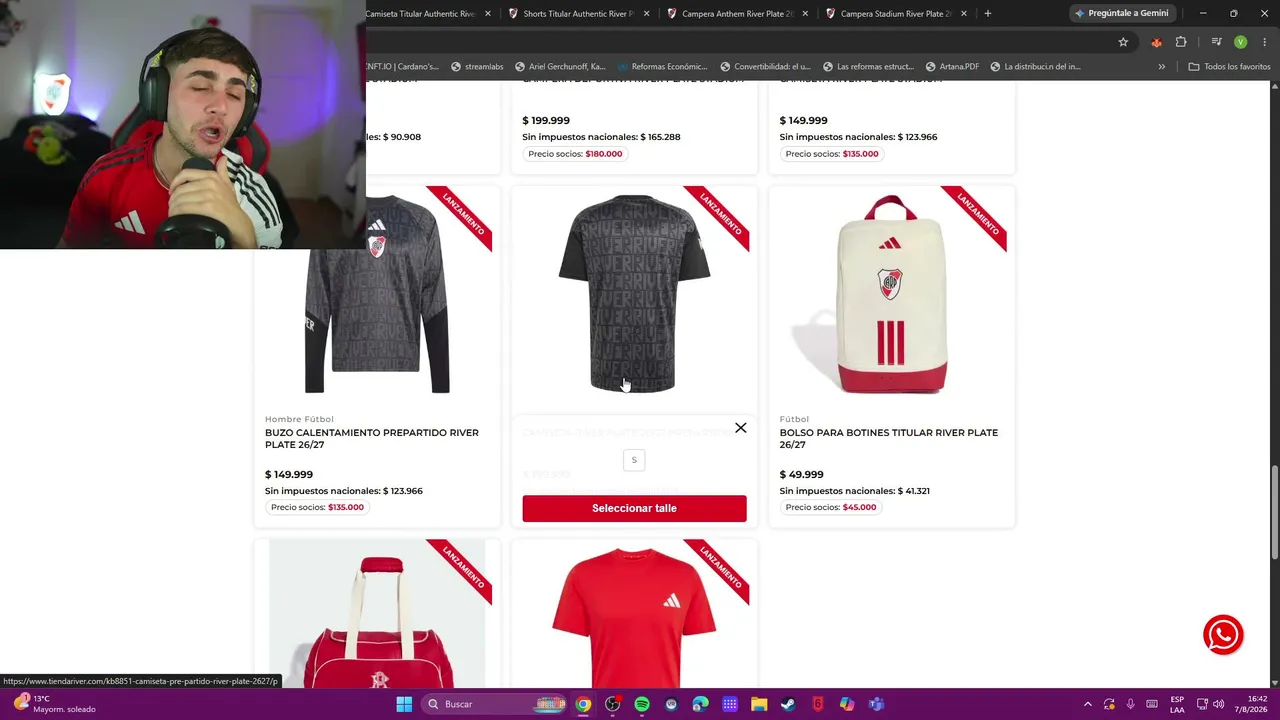Image resolution: width=1280 pixels, height=720 pixels.
Task: Click the Pregúntale a Gemini button
Action: (1121, 13)
